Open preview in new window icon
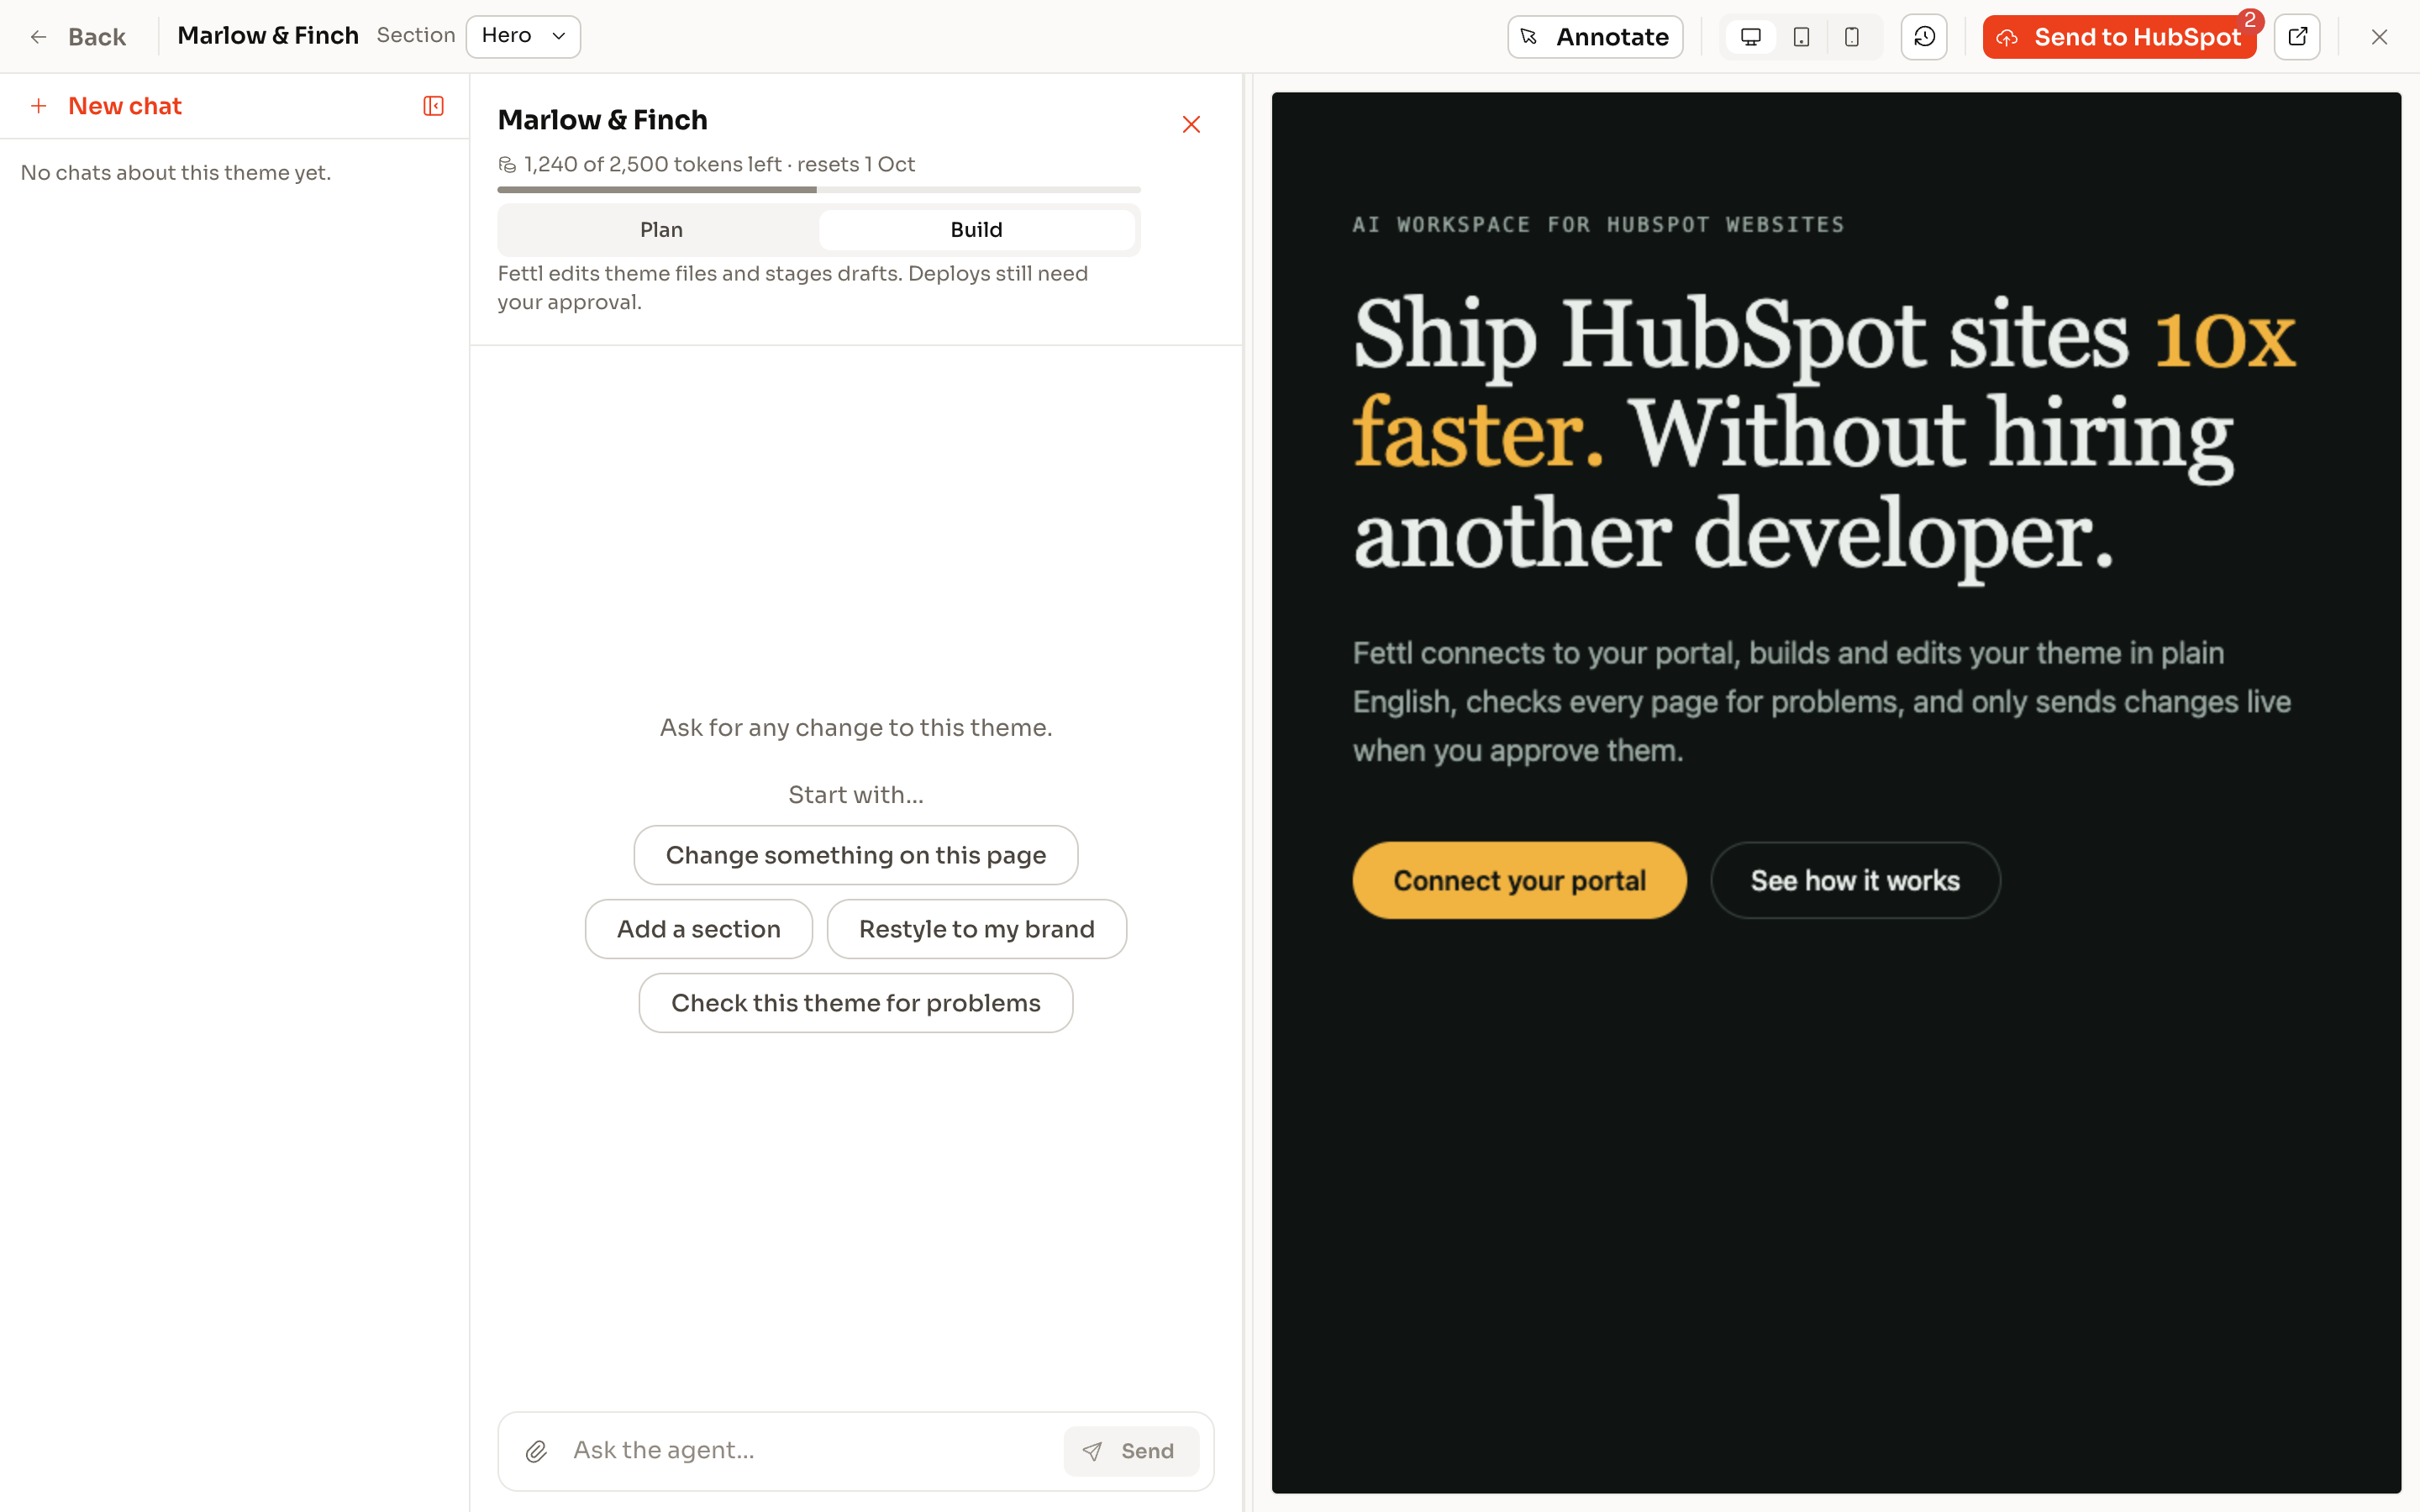 coord(2297,37)
